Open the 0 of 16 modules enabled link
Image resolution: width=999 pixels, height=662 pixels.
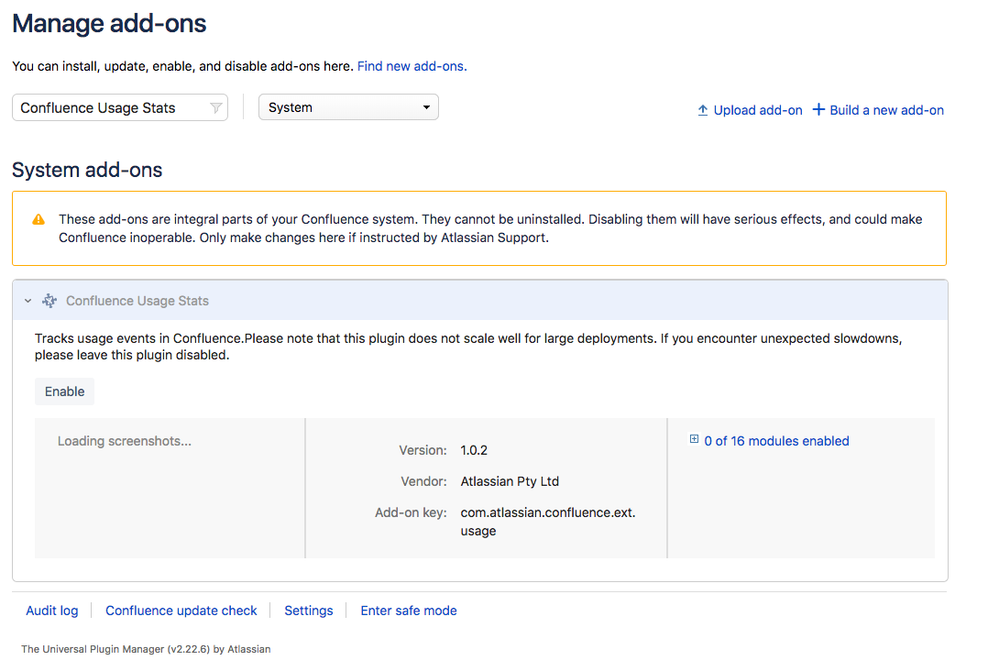pyautogui.click(x=777, y=441)
